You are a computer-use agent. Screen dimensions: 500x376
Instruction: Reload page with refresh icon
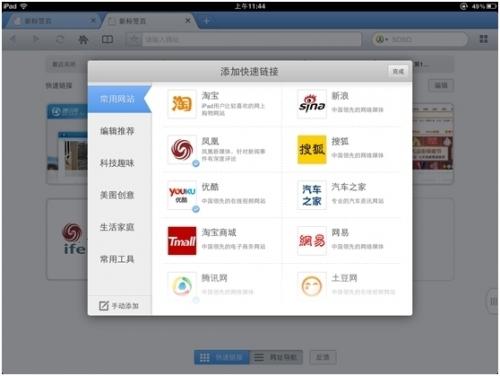59,40
